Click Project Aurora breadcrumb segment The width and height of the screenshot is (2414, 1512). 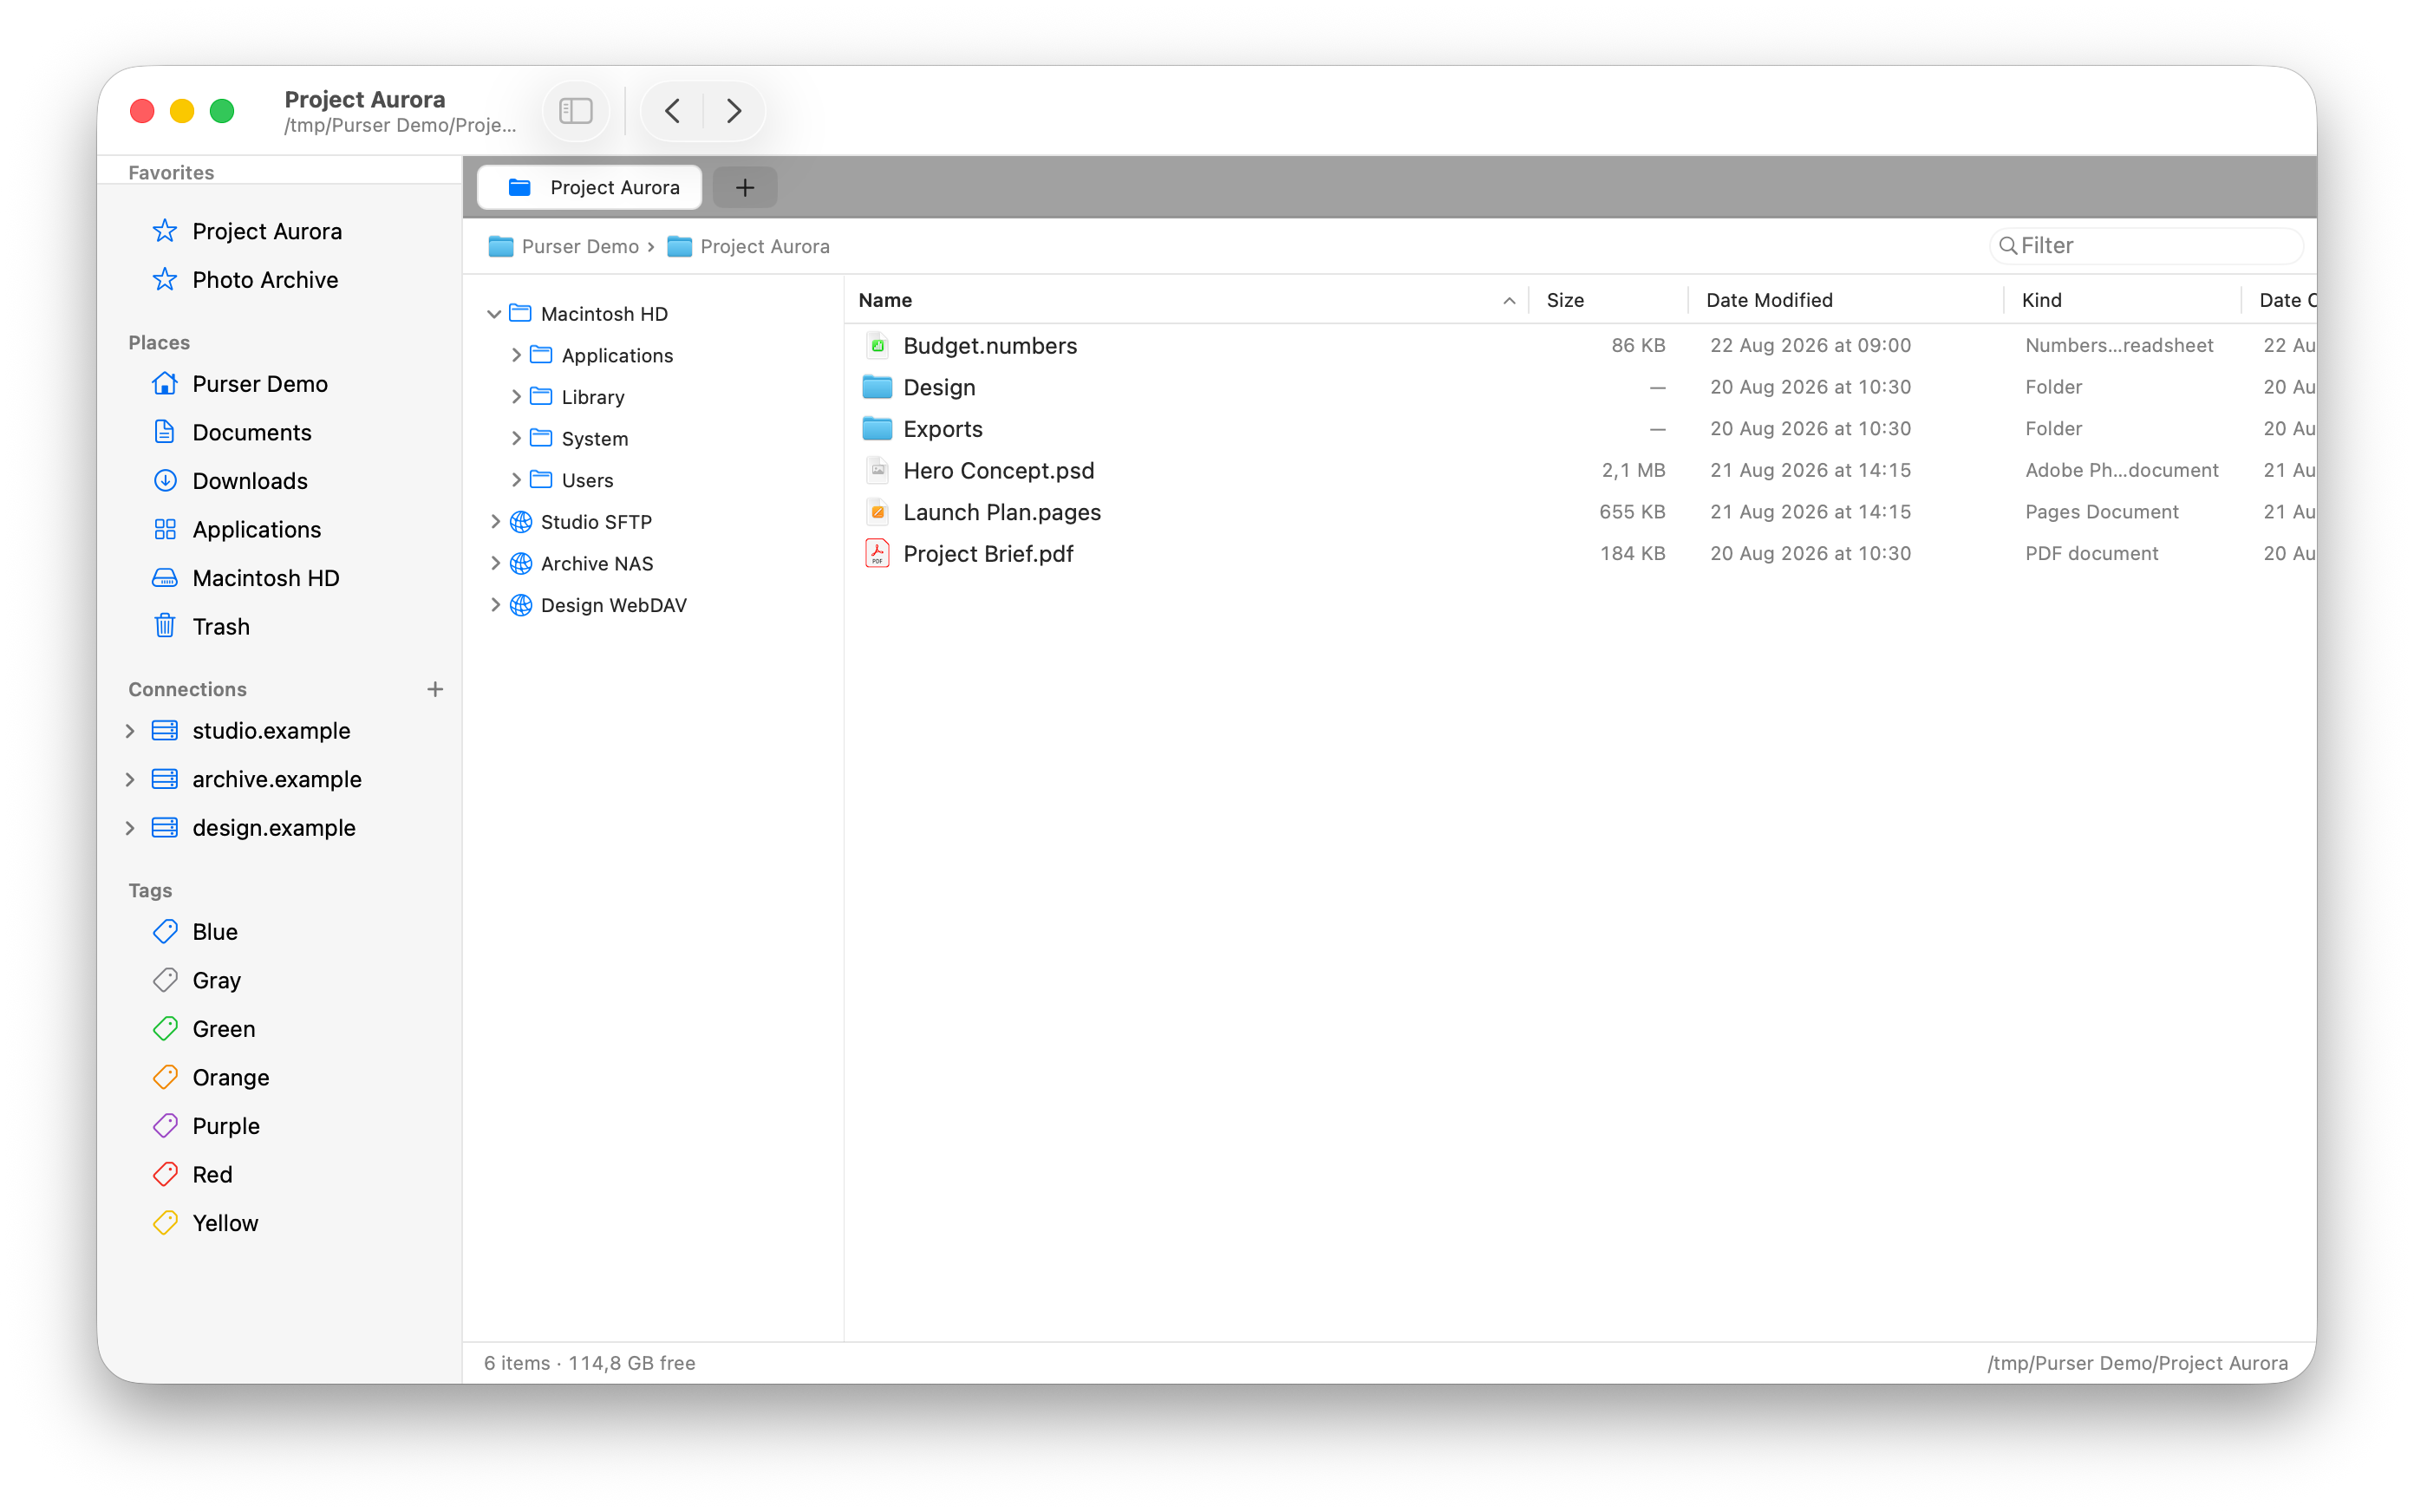(x=748, y=246)
